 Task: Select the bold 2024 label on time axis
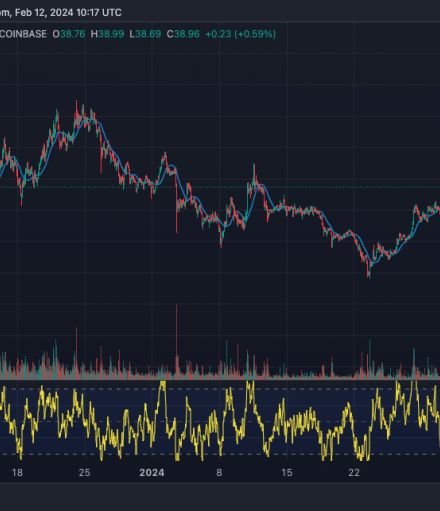click(152, 472)
